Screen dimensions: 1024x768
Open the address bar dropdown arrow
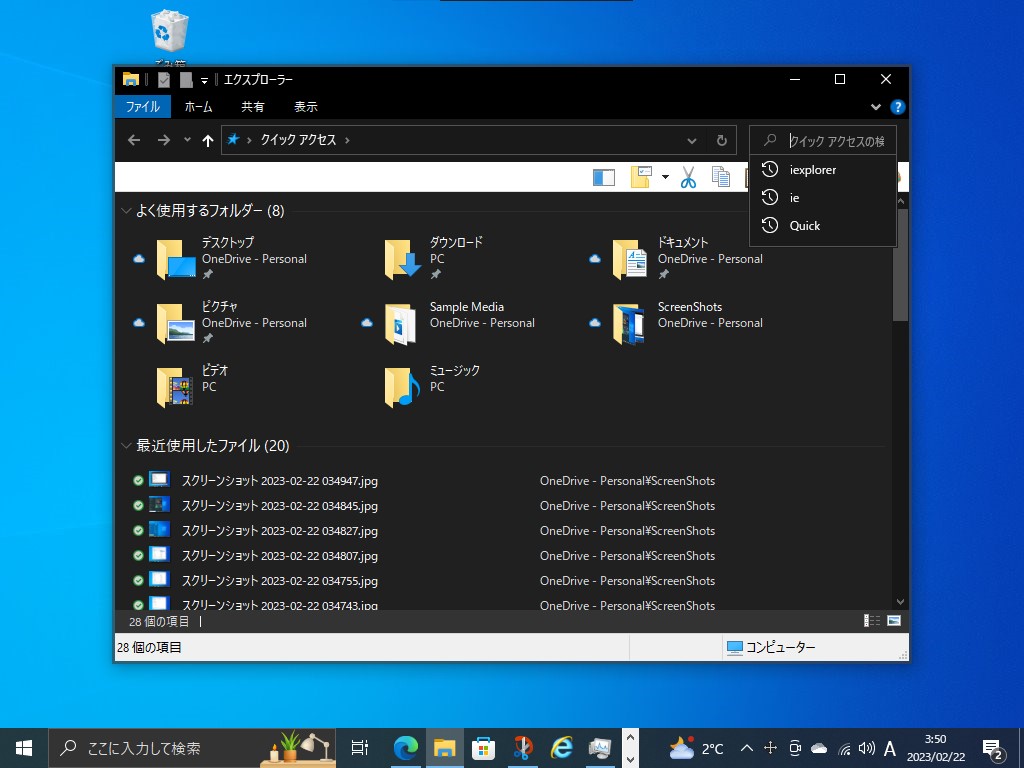point(692,140)
